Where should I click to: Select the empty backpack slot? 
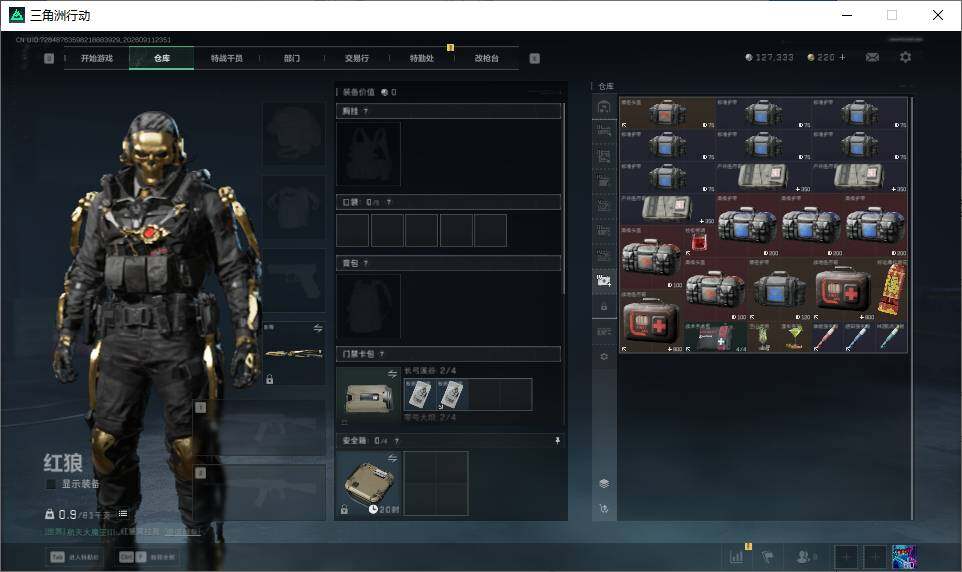(x=368, y=306)
